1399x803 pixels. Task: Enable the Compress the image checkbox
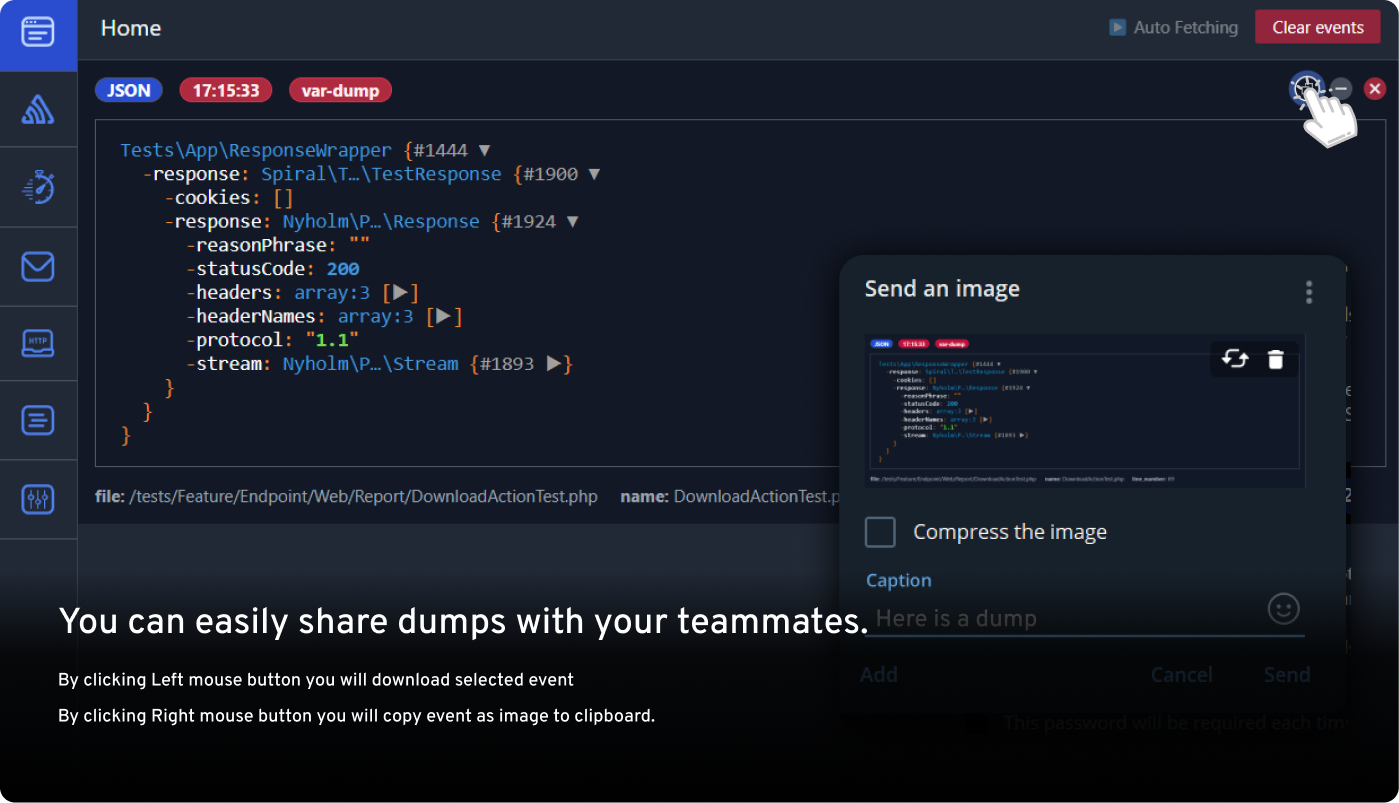(x=880, y=531)
